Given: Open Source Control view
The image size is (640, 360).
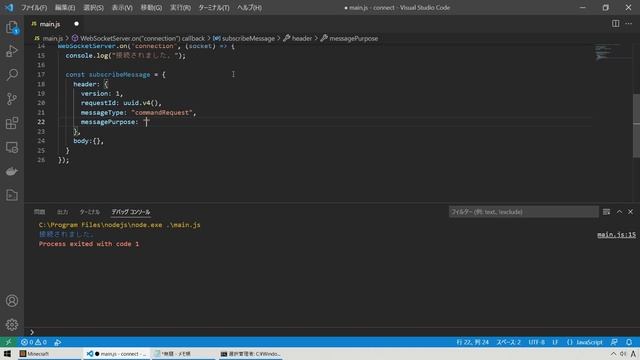Looking at the screenshot, I should pos(12,99).
